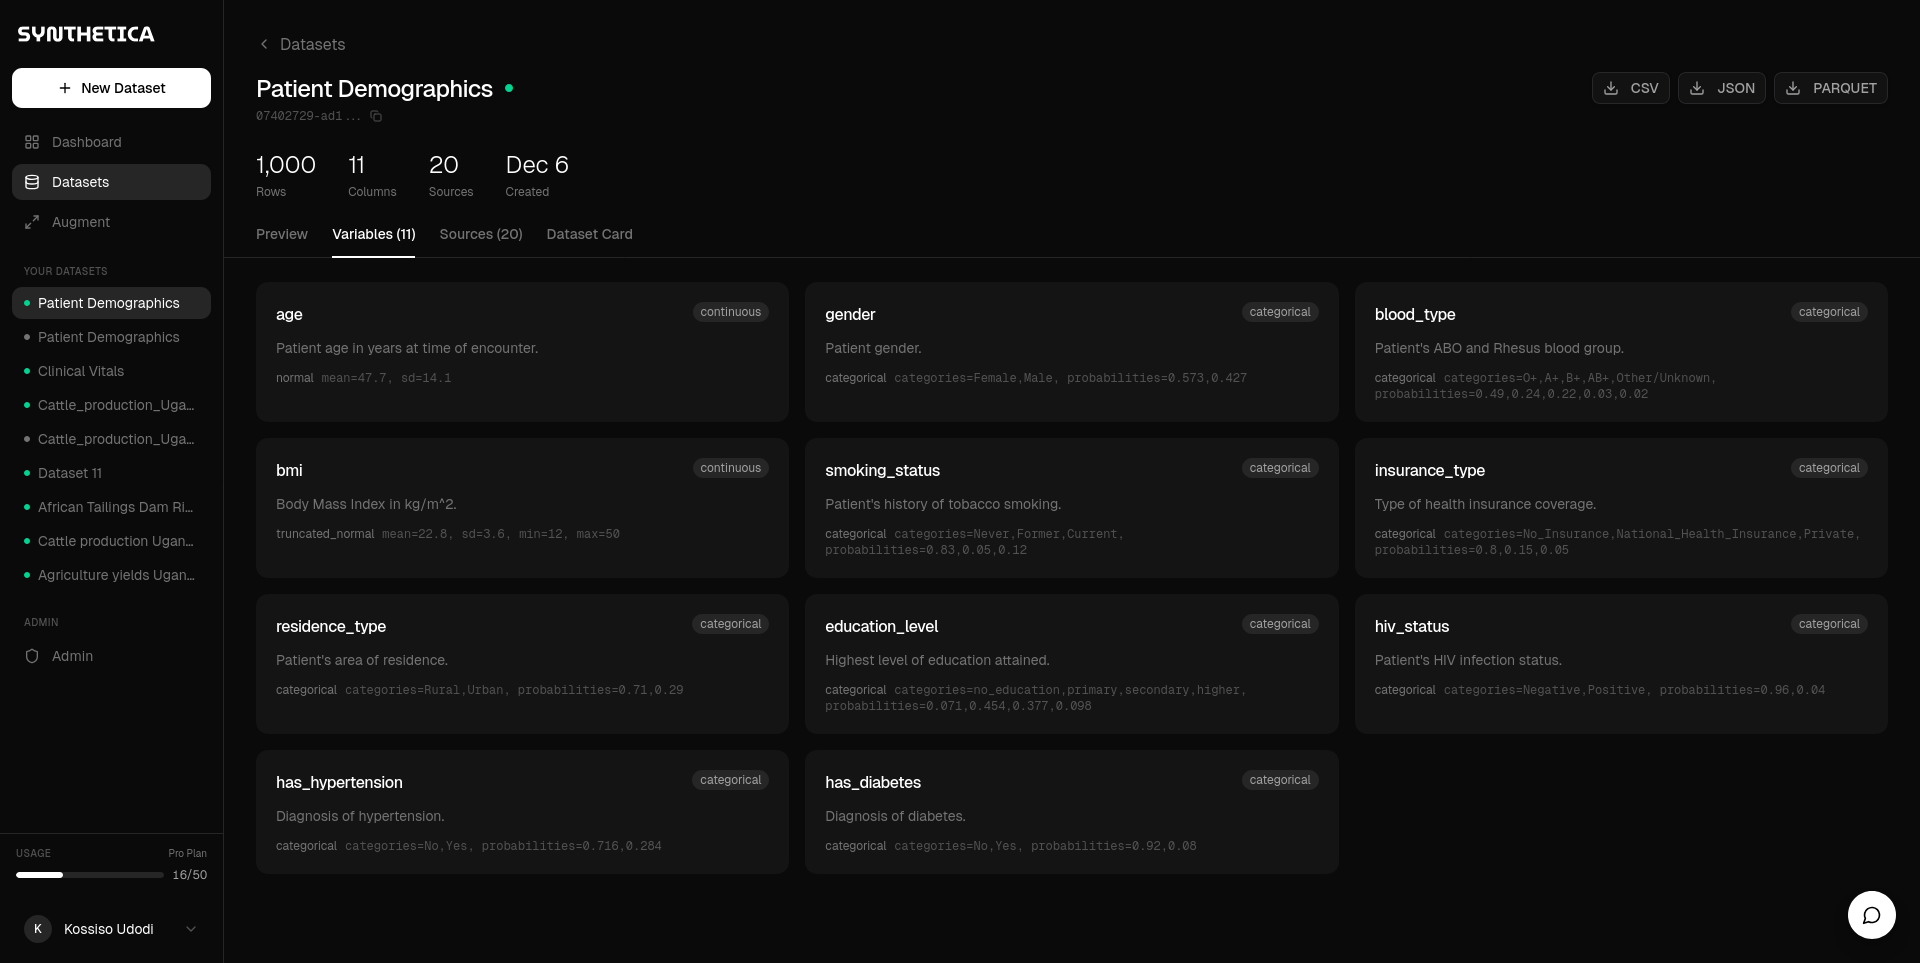
Task: Download dataset as CSV
Action: [x=1630, y=88]
